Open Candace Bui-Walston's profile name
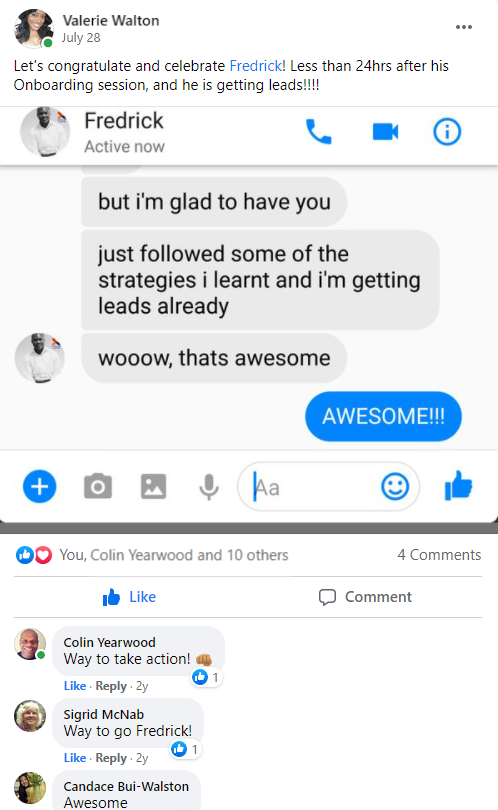Viewport: 498px width, 810px height. coord(126,786)
